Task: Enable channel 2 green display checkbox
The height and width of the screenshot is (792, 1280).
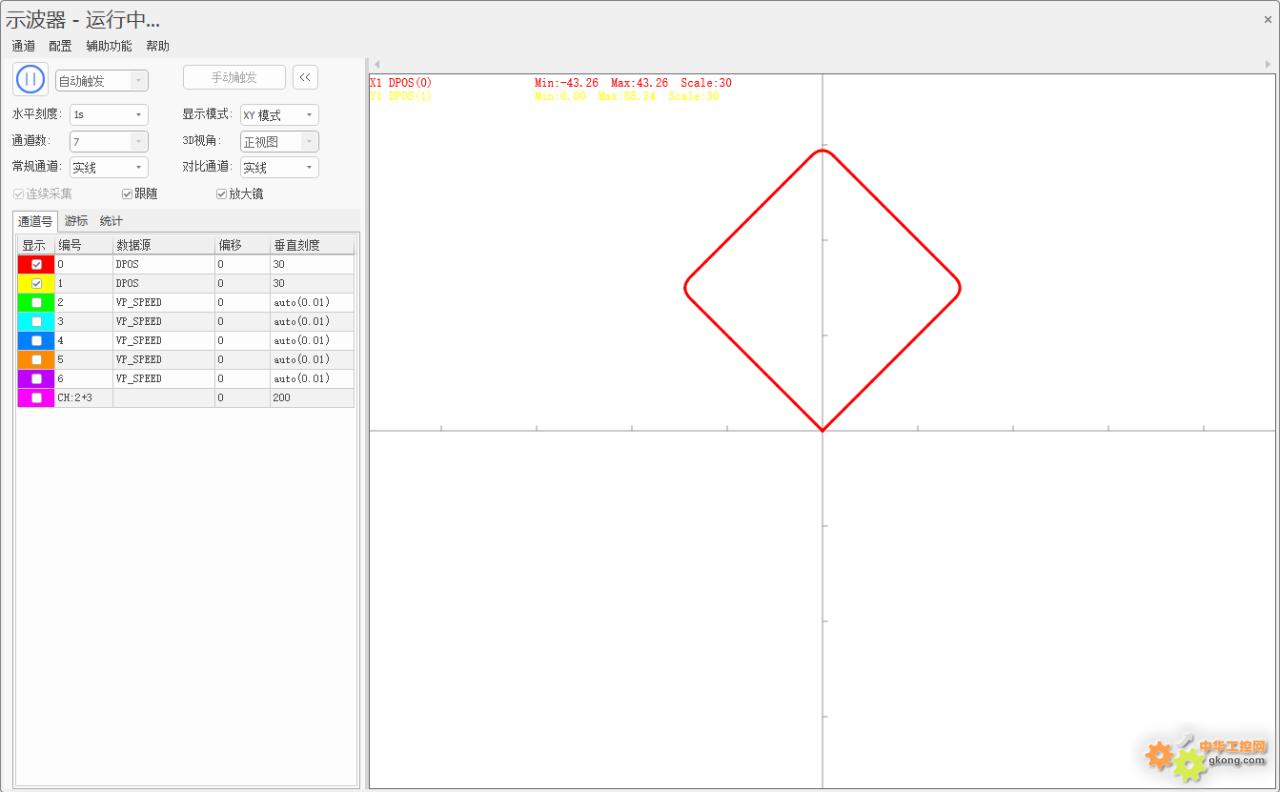Action: [x=37, y=302]
